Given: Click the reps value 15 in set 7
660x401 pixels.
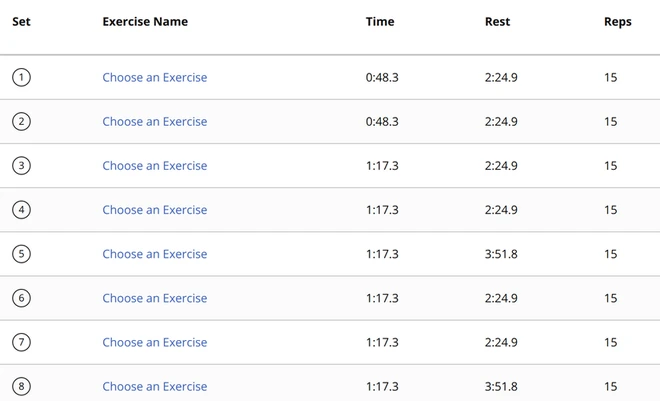Looking at the screenshot, I should click(x=611, y=342).
